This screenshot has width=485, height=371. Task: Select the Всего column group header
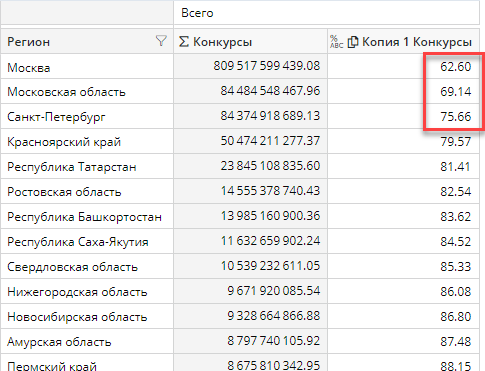coord(326,13)
